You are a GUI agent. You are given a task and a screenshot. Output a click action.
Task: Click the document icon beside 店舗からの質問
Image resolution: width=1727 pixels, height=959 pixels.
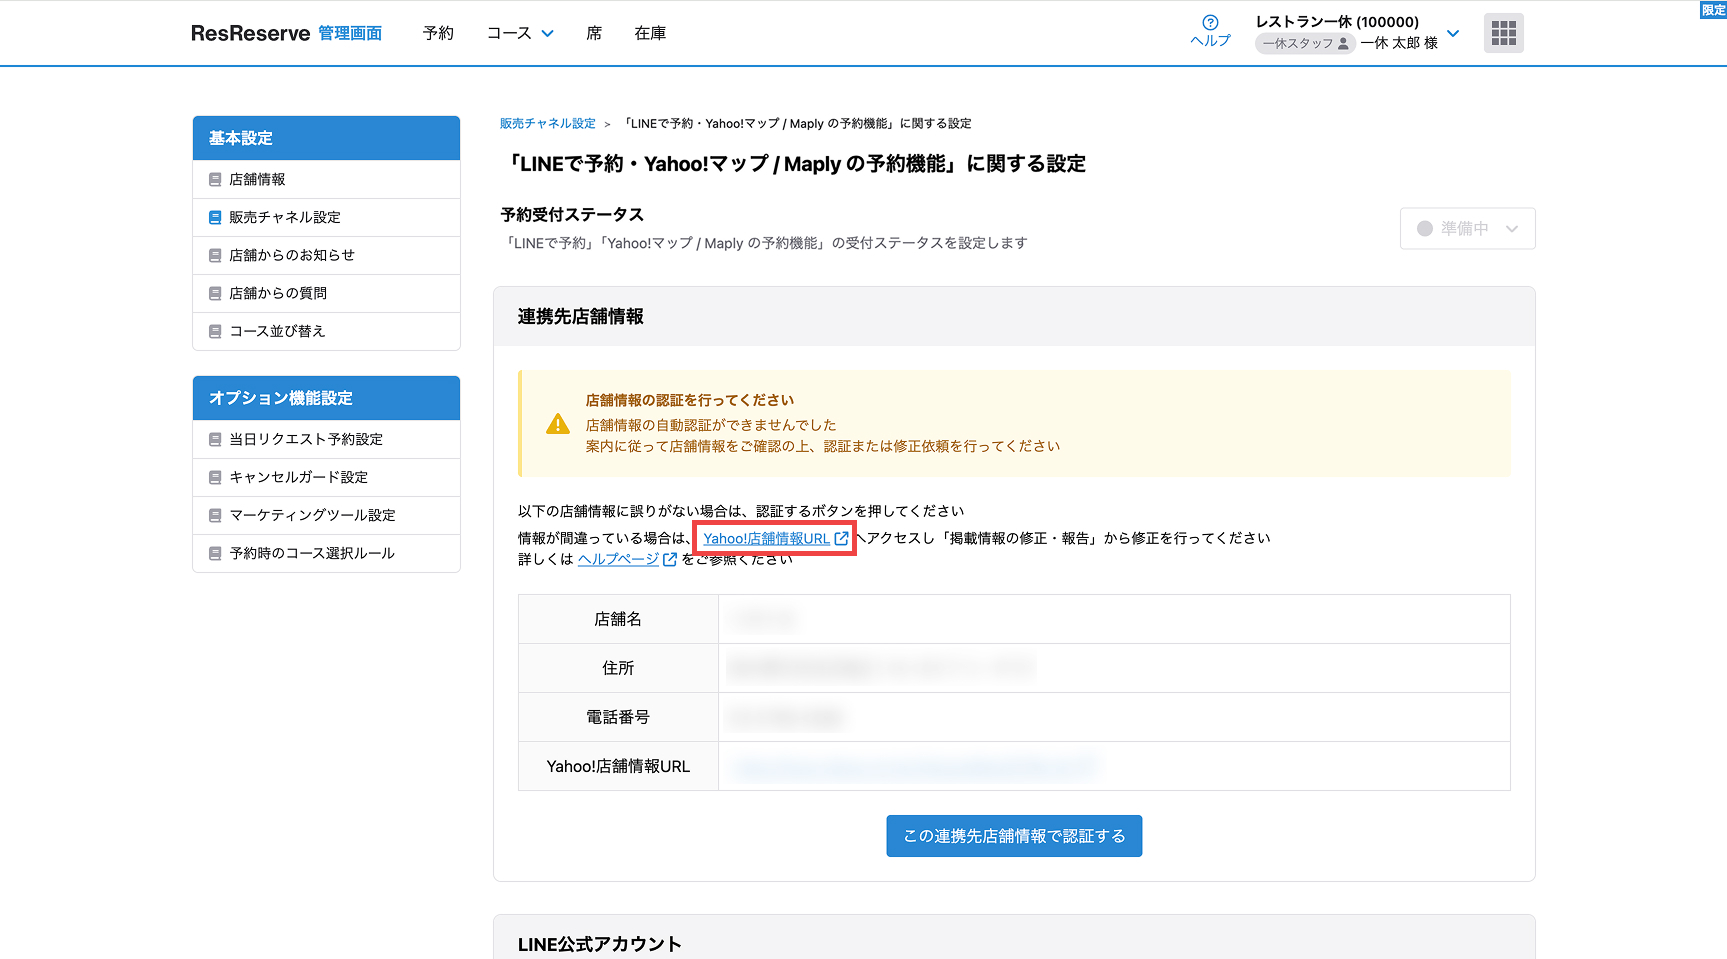(x=215, y=293)
